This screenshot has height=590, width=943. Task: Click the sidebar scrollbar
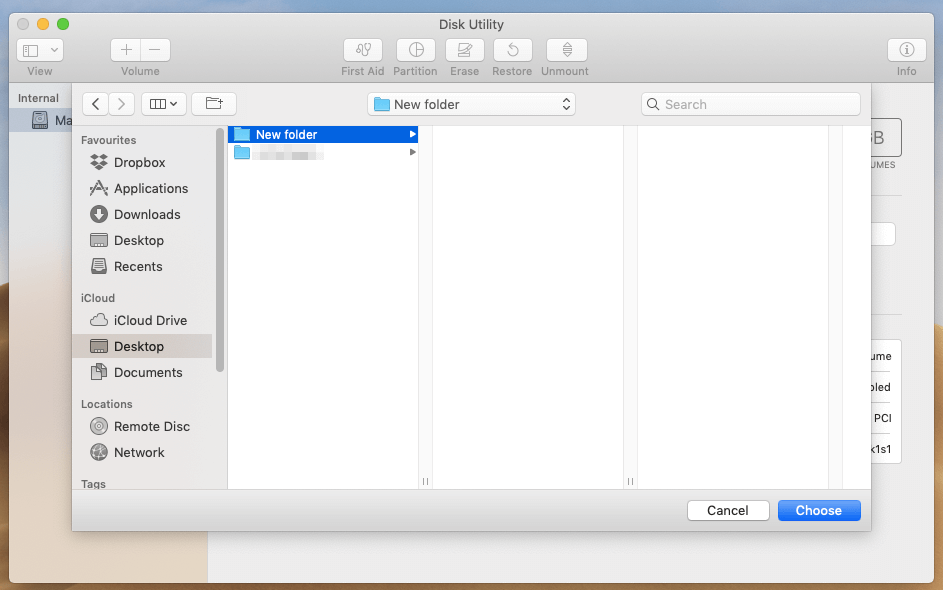220,250
